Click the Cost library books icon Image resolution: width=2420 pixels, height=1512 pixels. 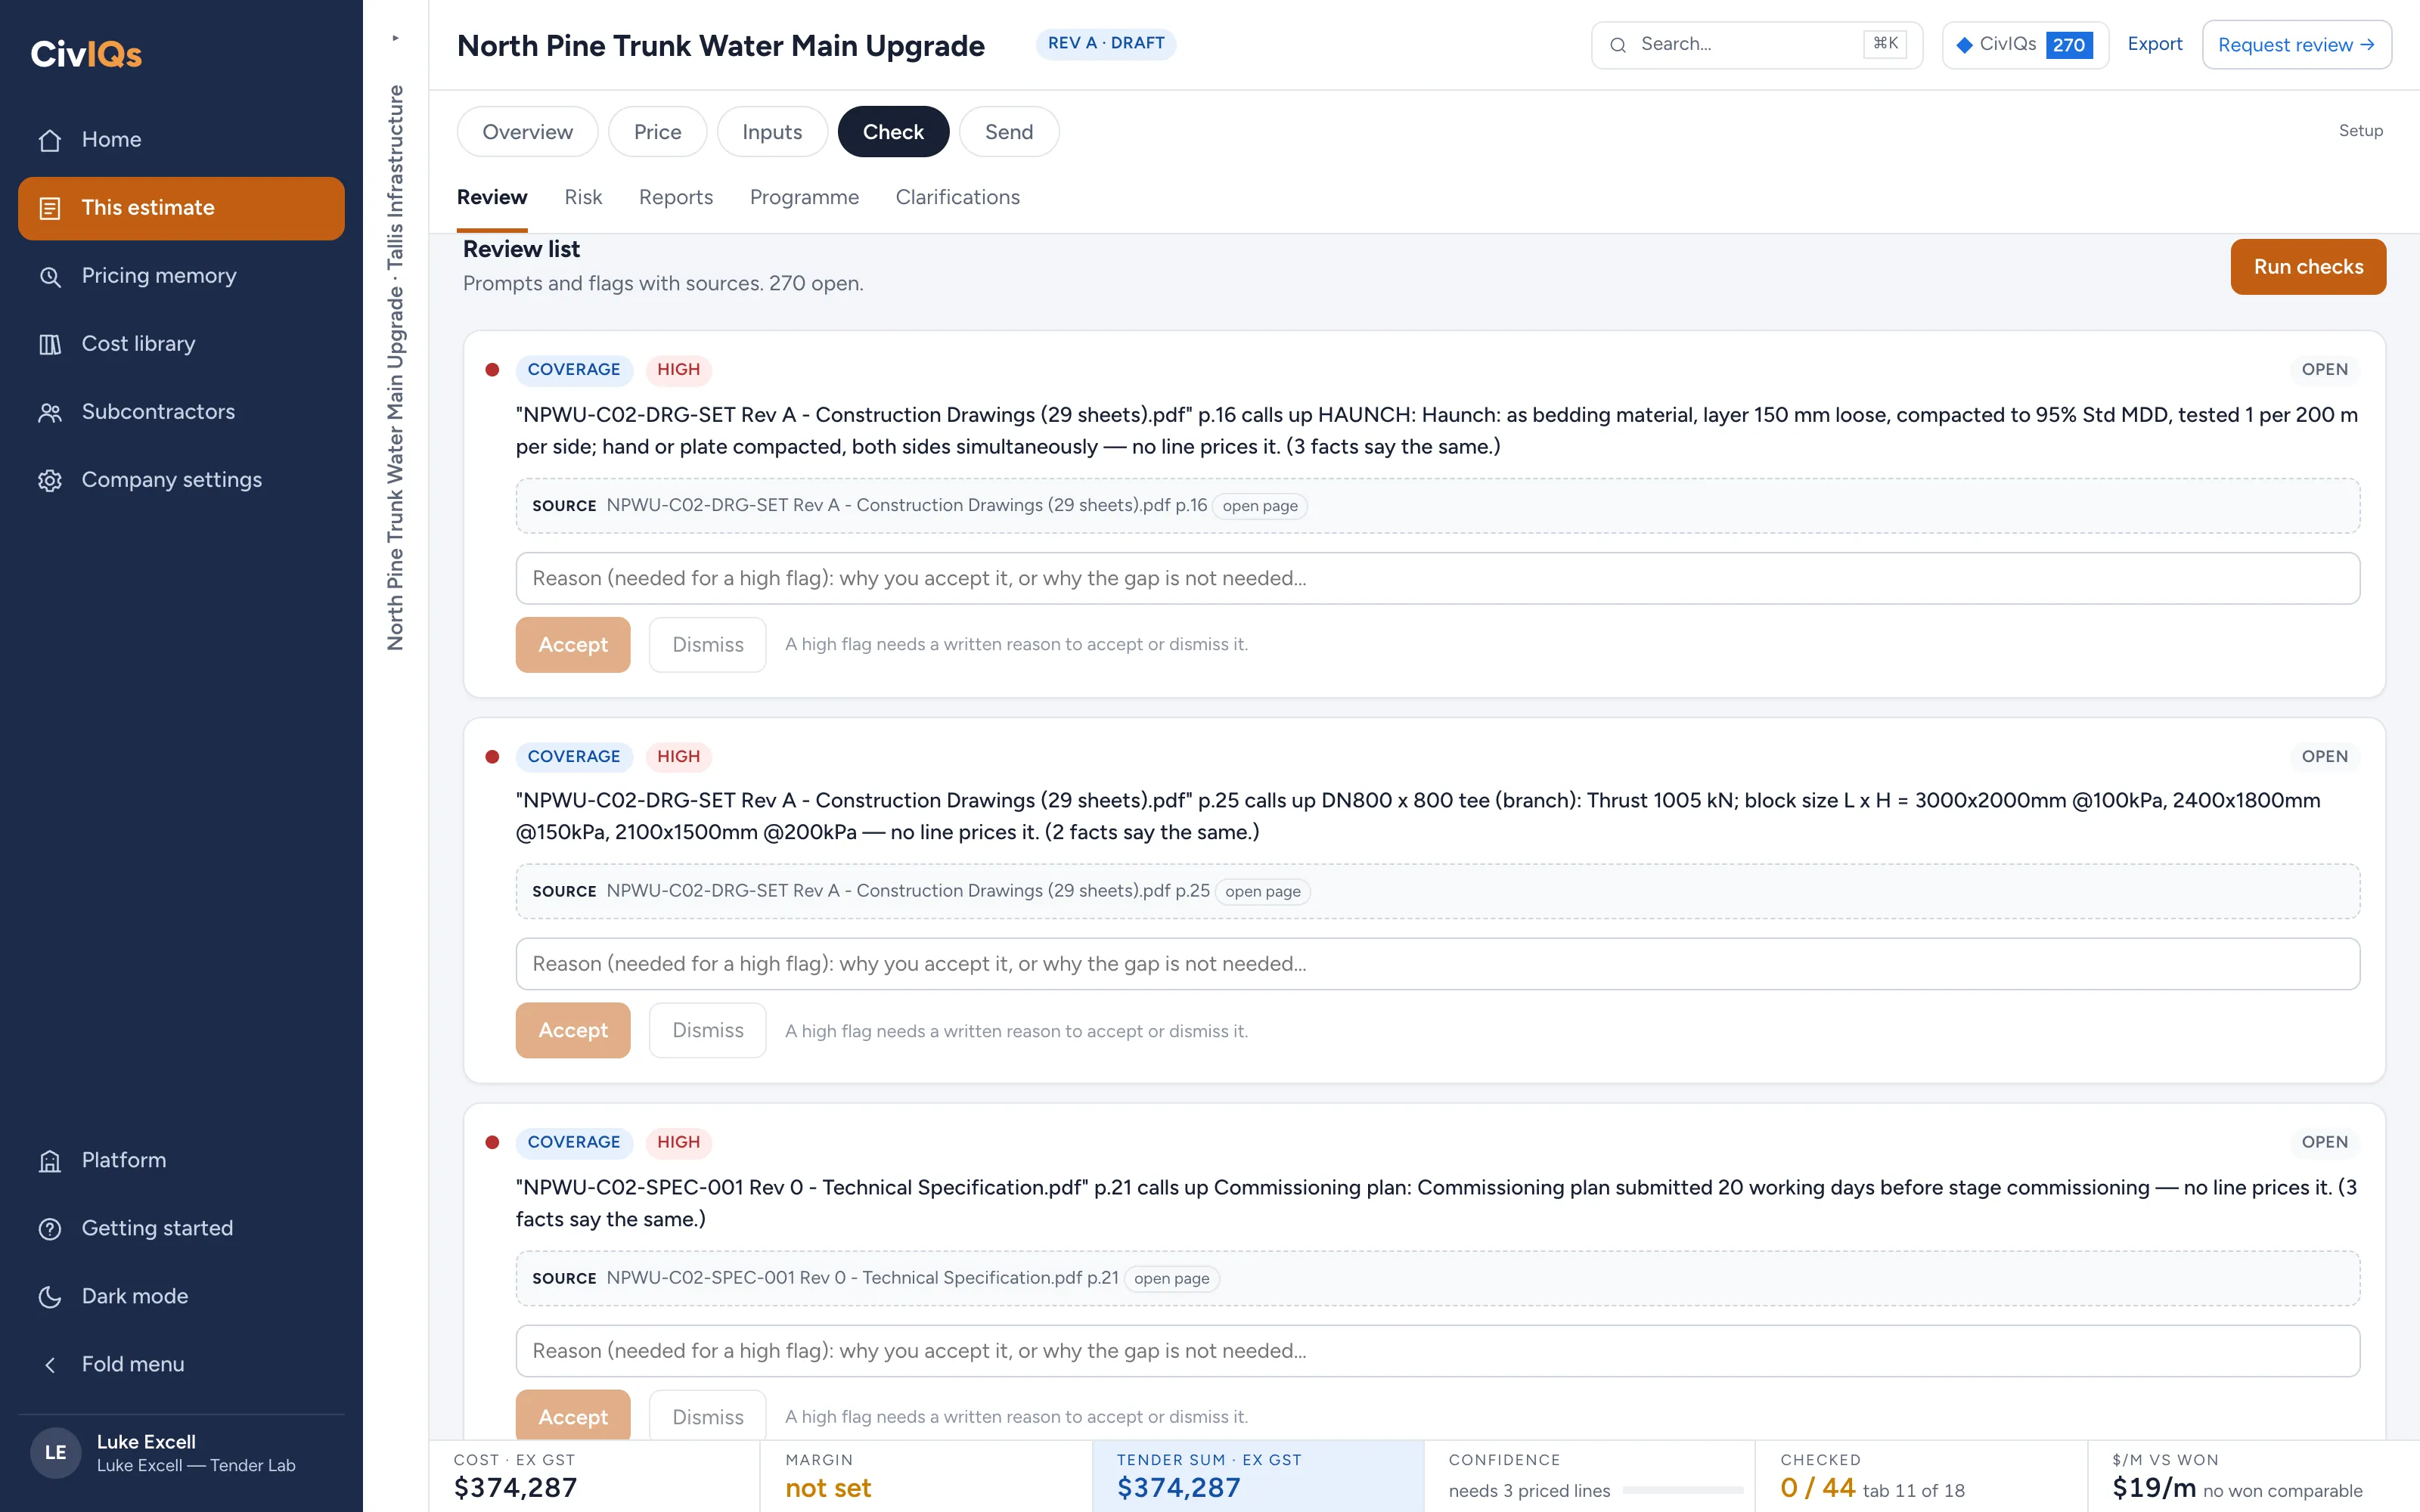50,344
